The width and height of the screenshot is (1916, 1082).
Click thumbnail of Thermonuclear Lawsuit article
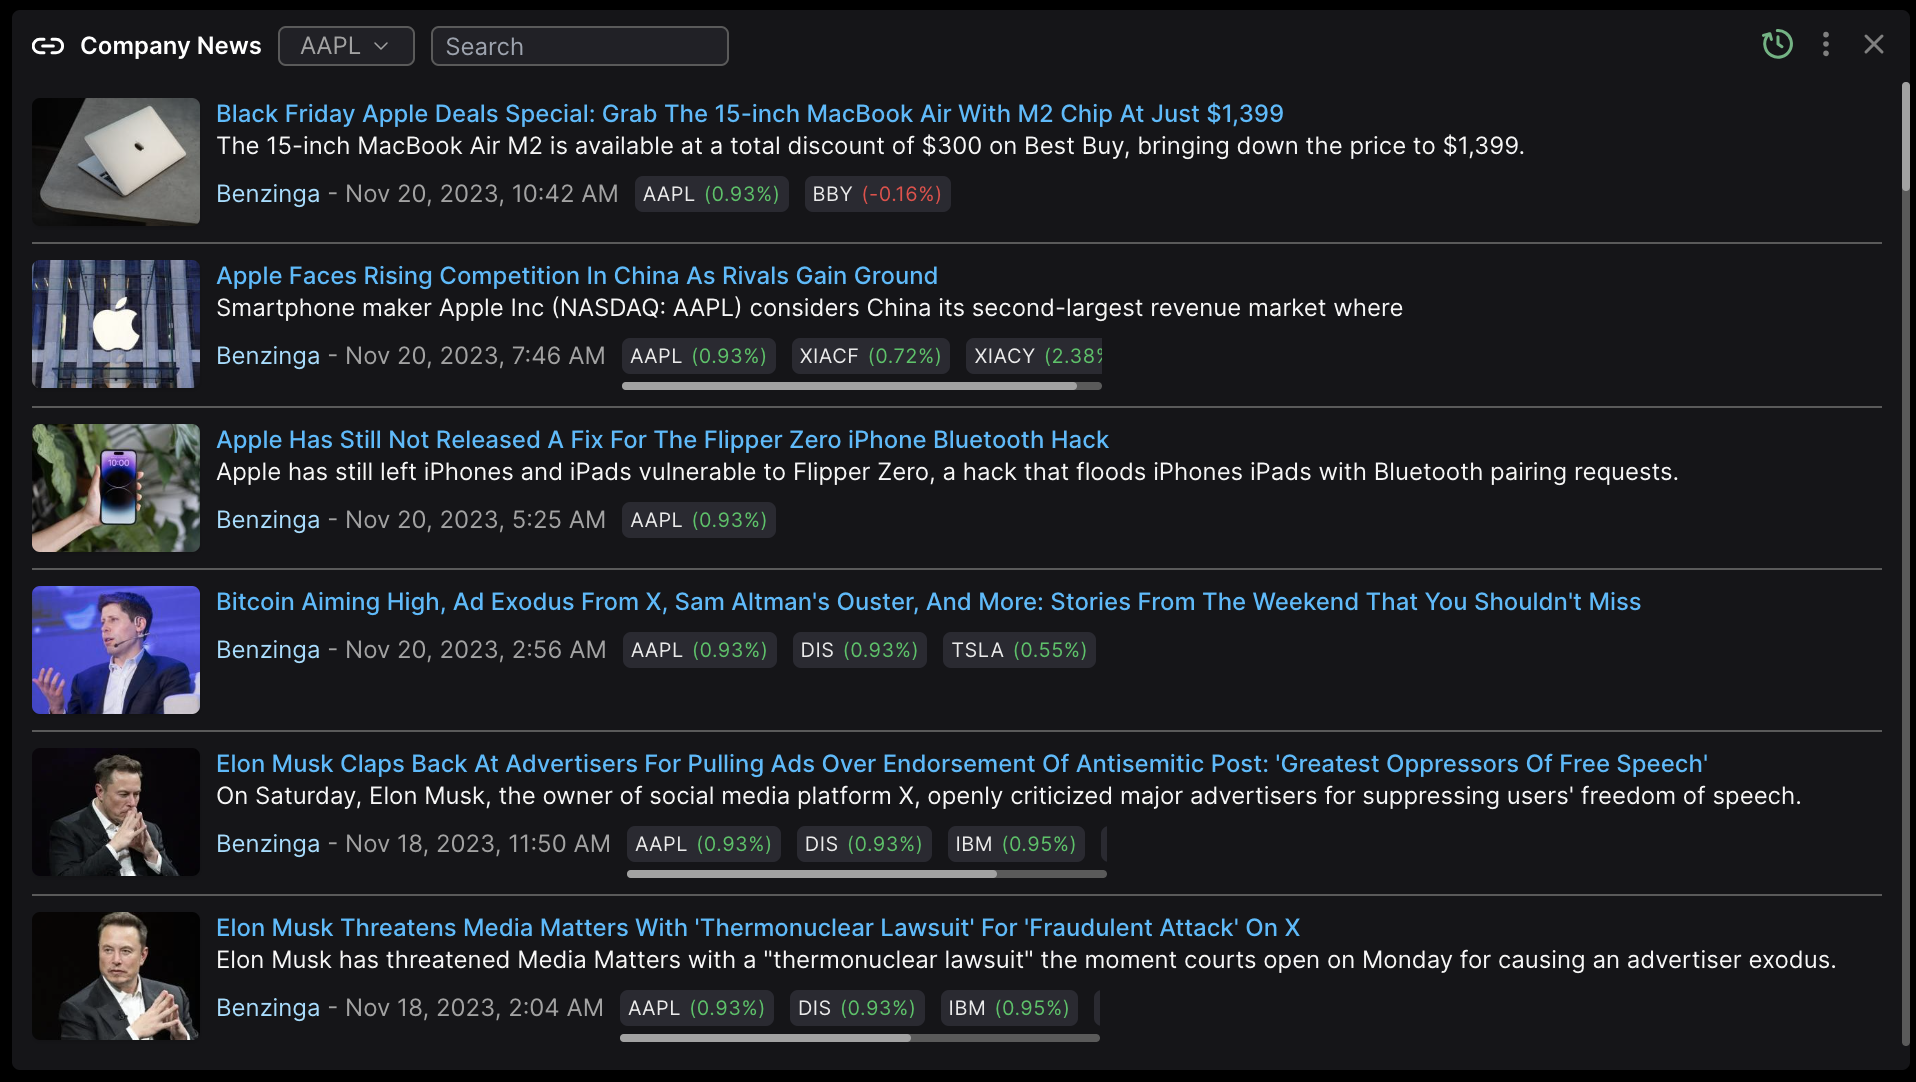click(116, 976)
